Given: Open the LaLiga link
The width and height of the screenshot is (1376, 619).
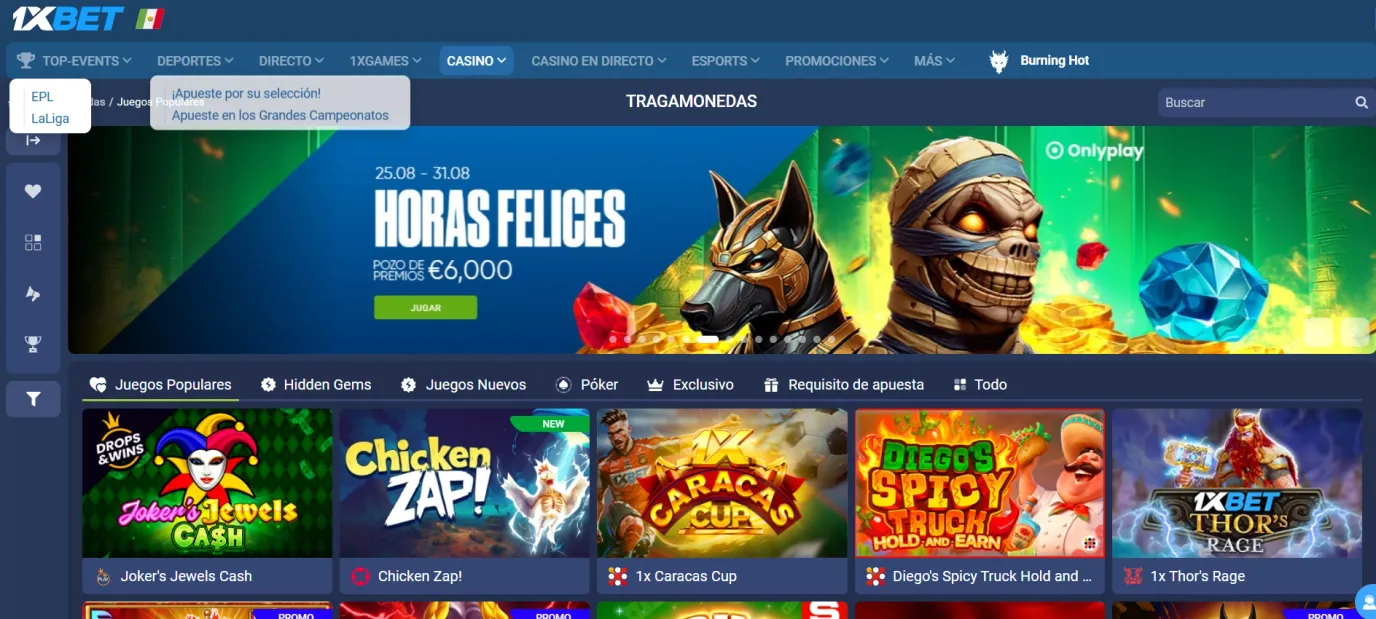Looking at the screenshot, I should [x=50, y=118].
